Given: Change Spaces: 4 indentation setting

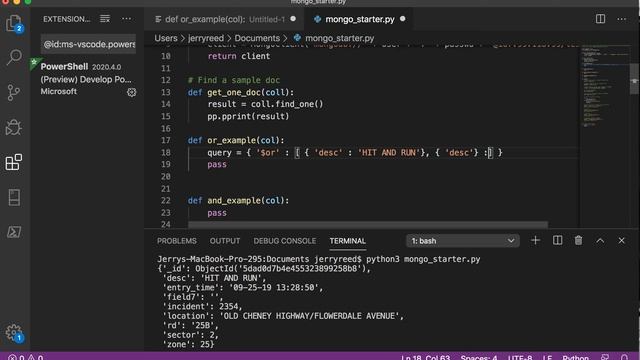Looking at the screenshot, I should [x=479, y=358].
